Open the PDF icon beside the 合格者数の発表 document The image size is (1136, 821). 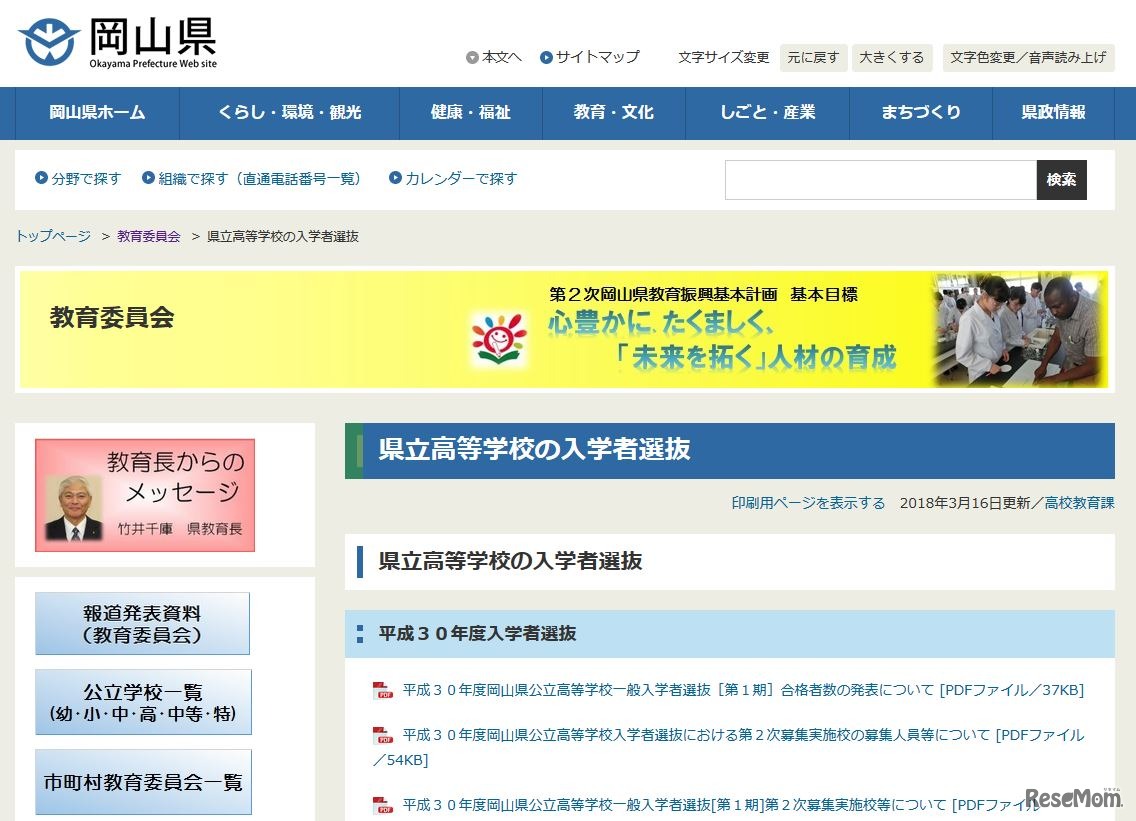point(383,689)
